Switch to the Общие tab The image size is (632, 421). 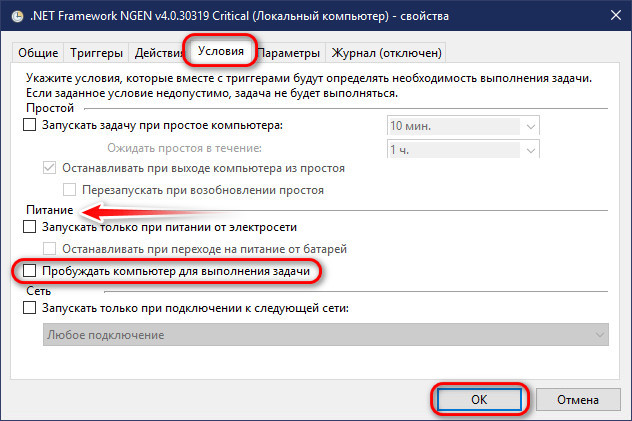(x=38, y=53)
